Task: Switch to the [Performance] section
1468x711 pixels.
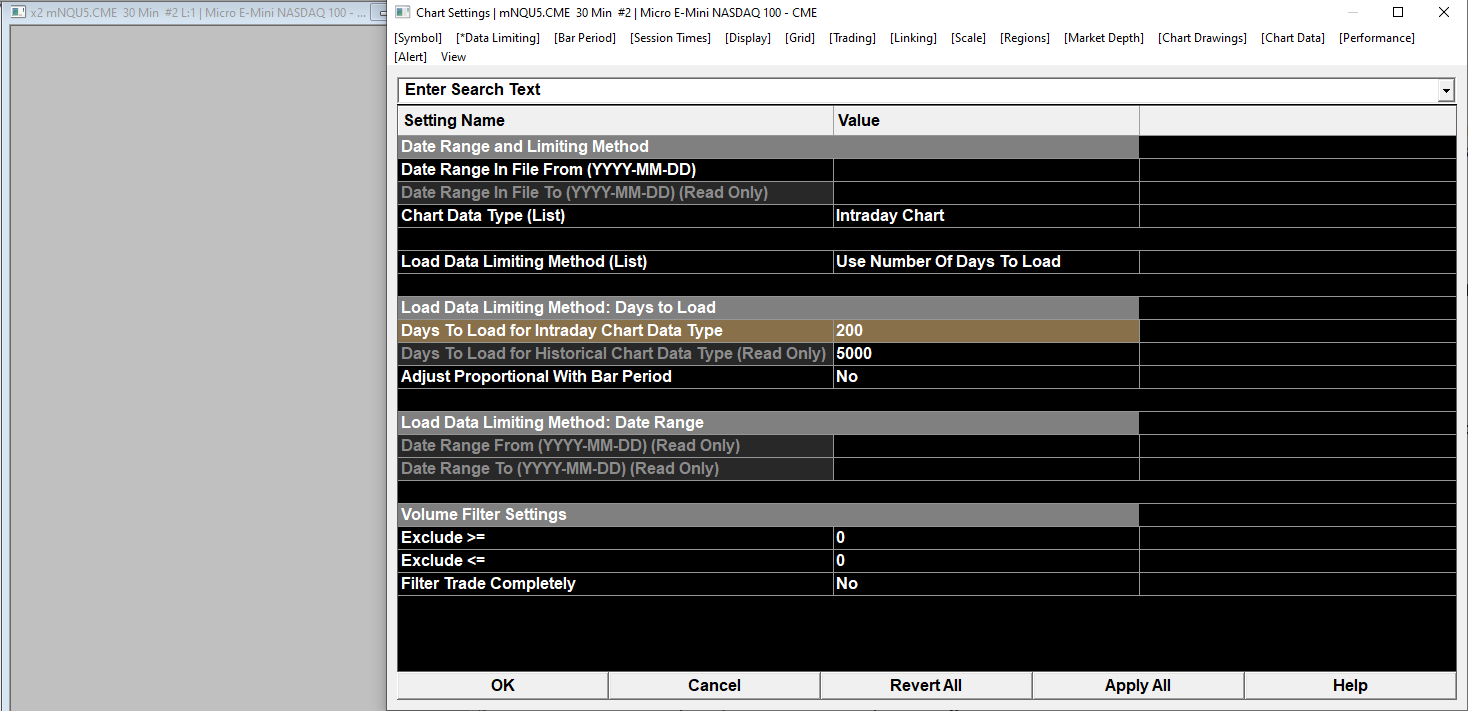Action: 1377,38
